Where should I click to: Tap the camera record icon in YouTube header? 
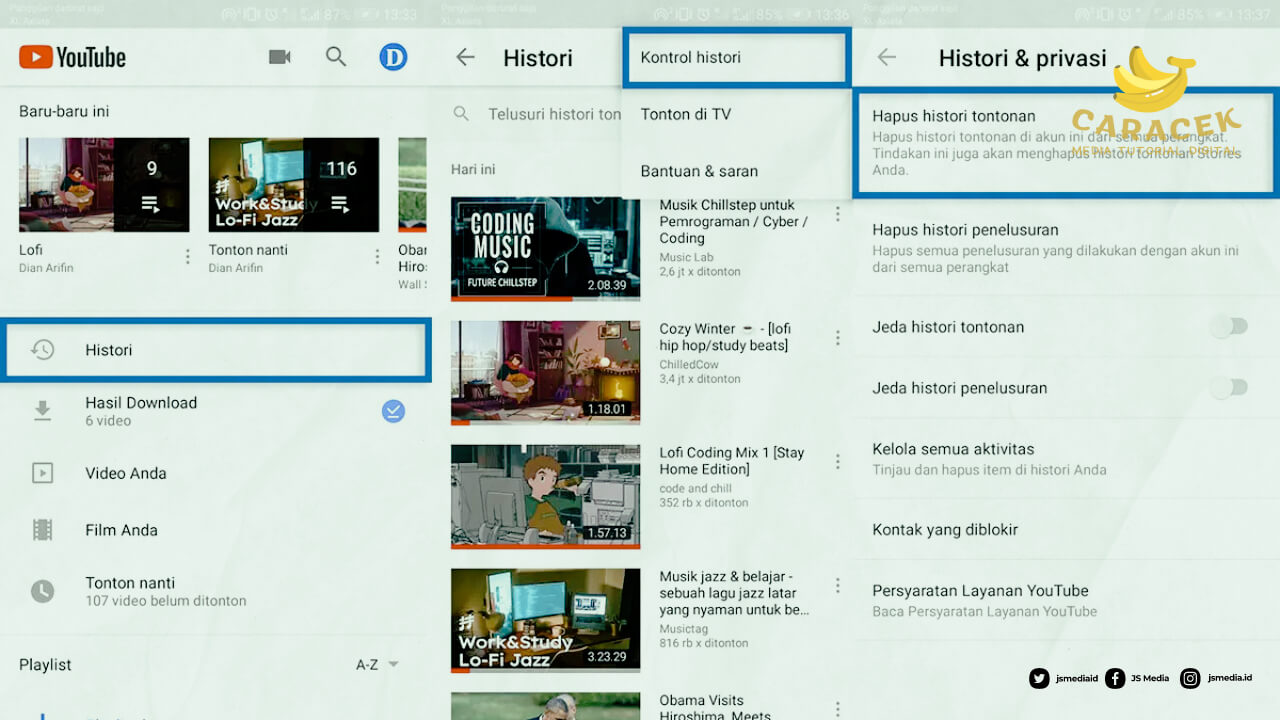(x=280, y=57)
